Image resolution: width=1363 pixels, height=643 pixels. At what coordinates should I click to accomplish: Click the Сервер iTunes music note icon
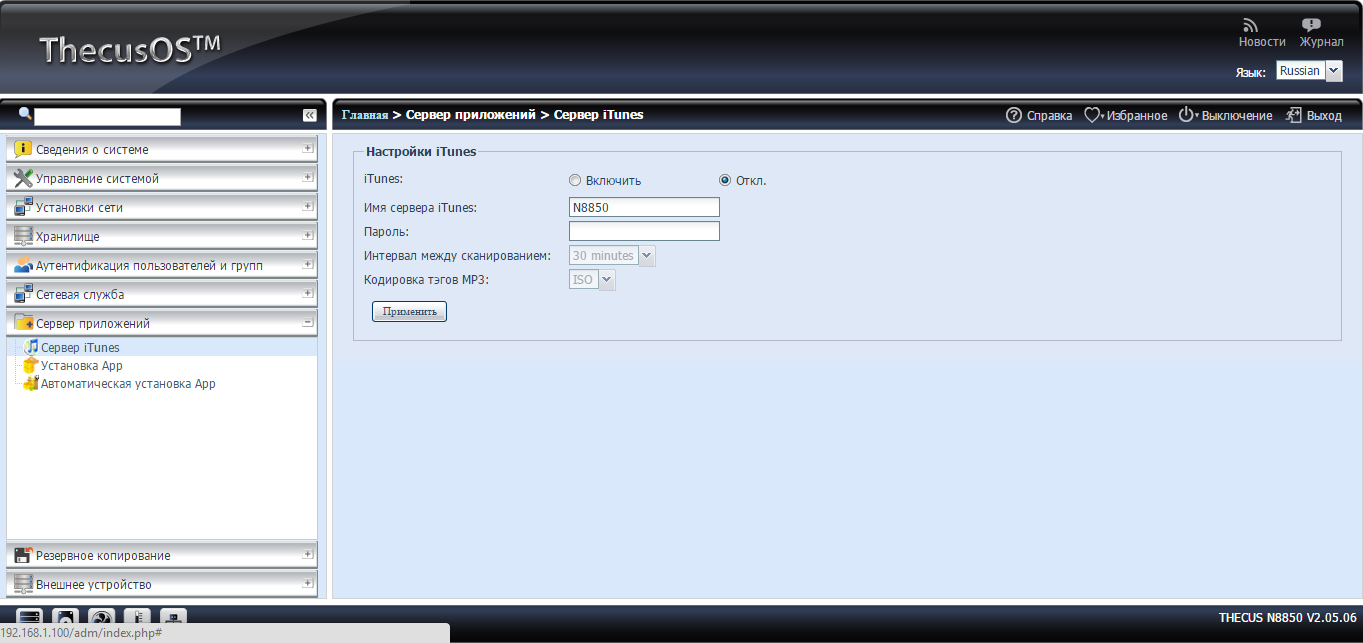coord(31,347)
